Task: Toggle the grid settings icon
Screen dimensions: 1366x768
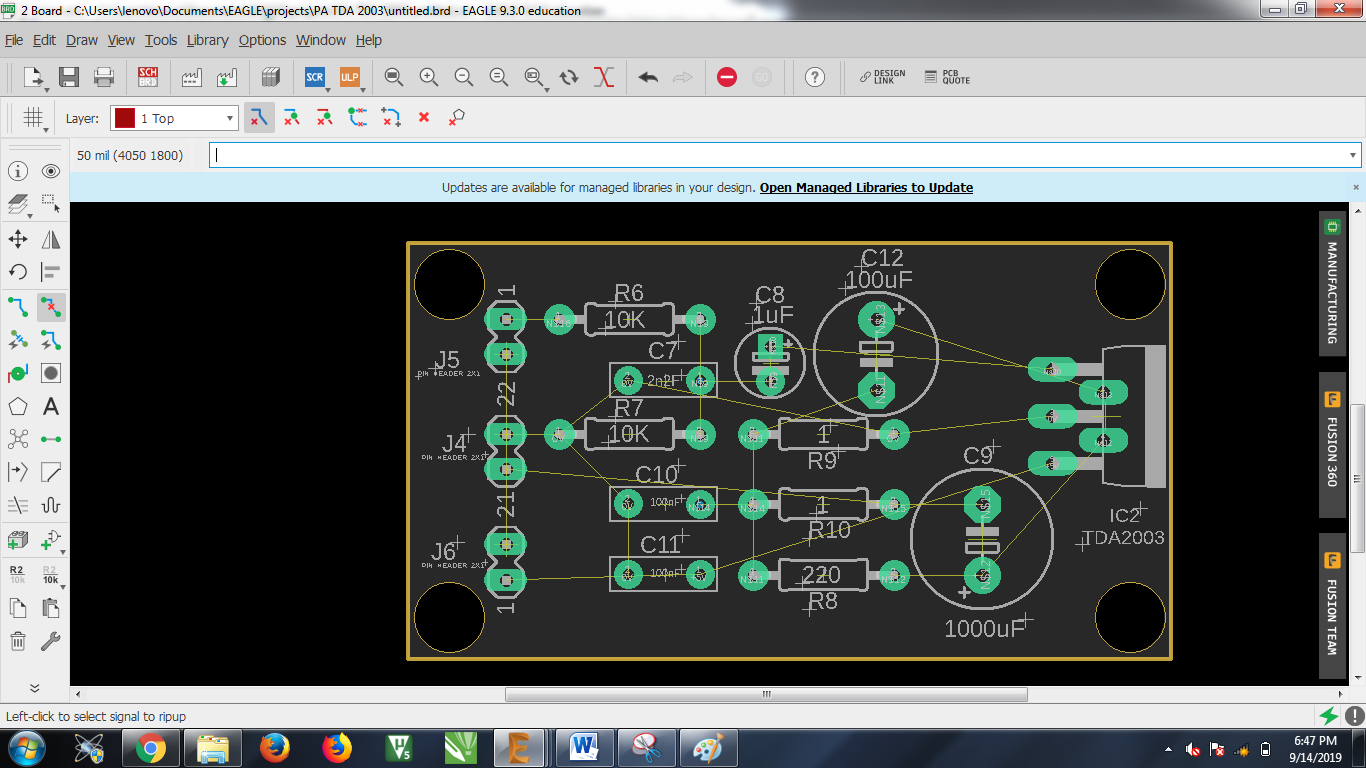Action: point(32,117)
